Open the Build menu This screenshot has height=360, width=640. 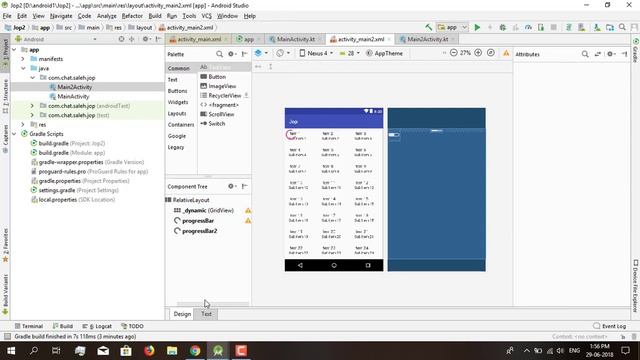click(x=155, y=16)
